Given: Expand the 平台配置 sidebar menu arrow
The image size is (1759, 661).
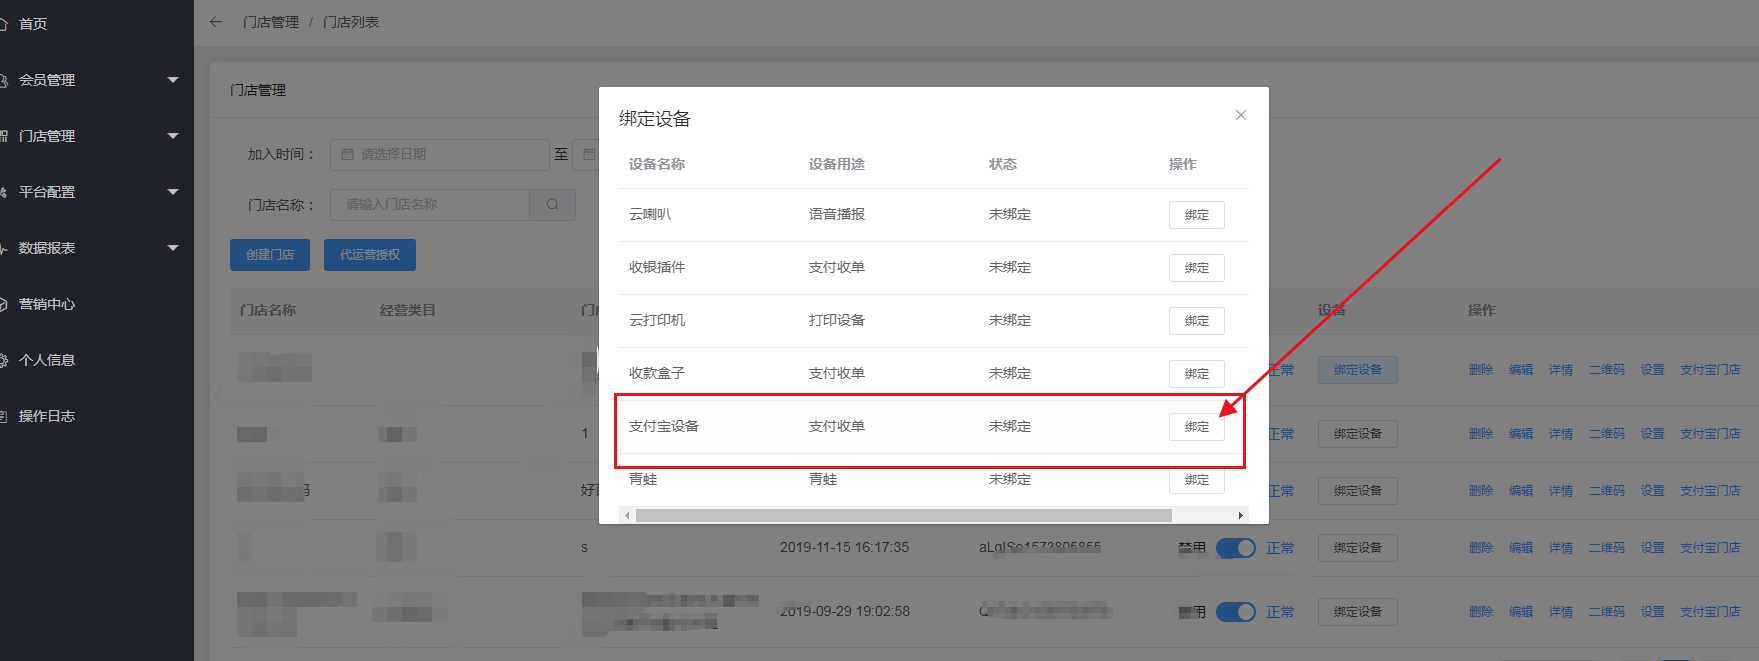Looking at the screenshot, I should (x=173, y=192).
